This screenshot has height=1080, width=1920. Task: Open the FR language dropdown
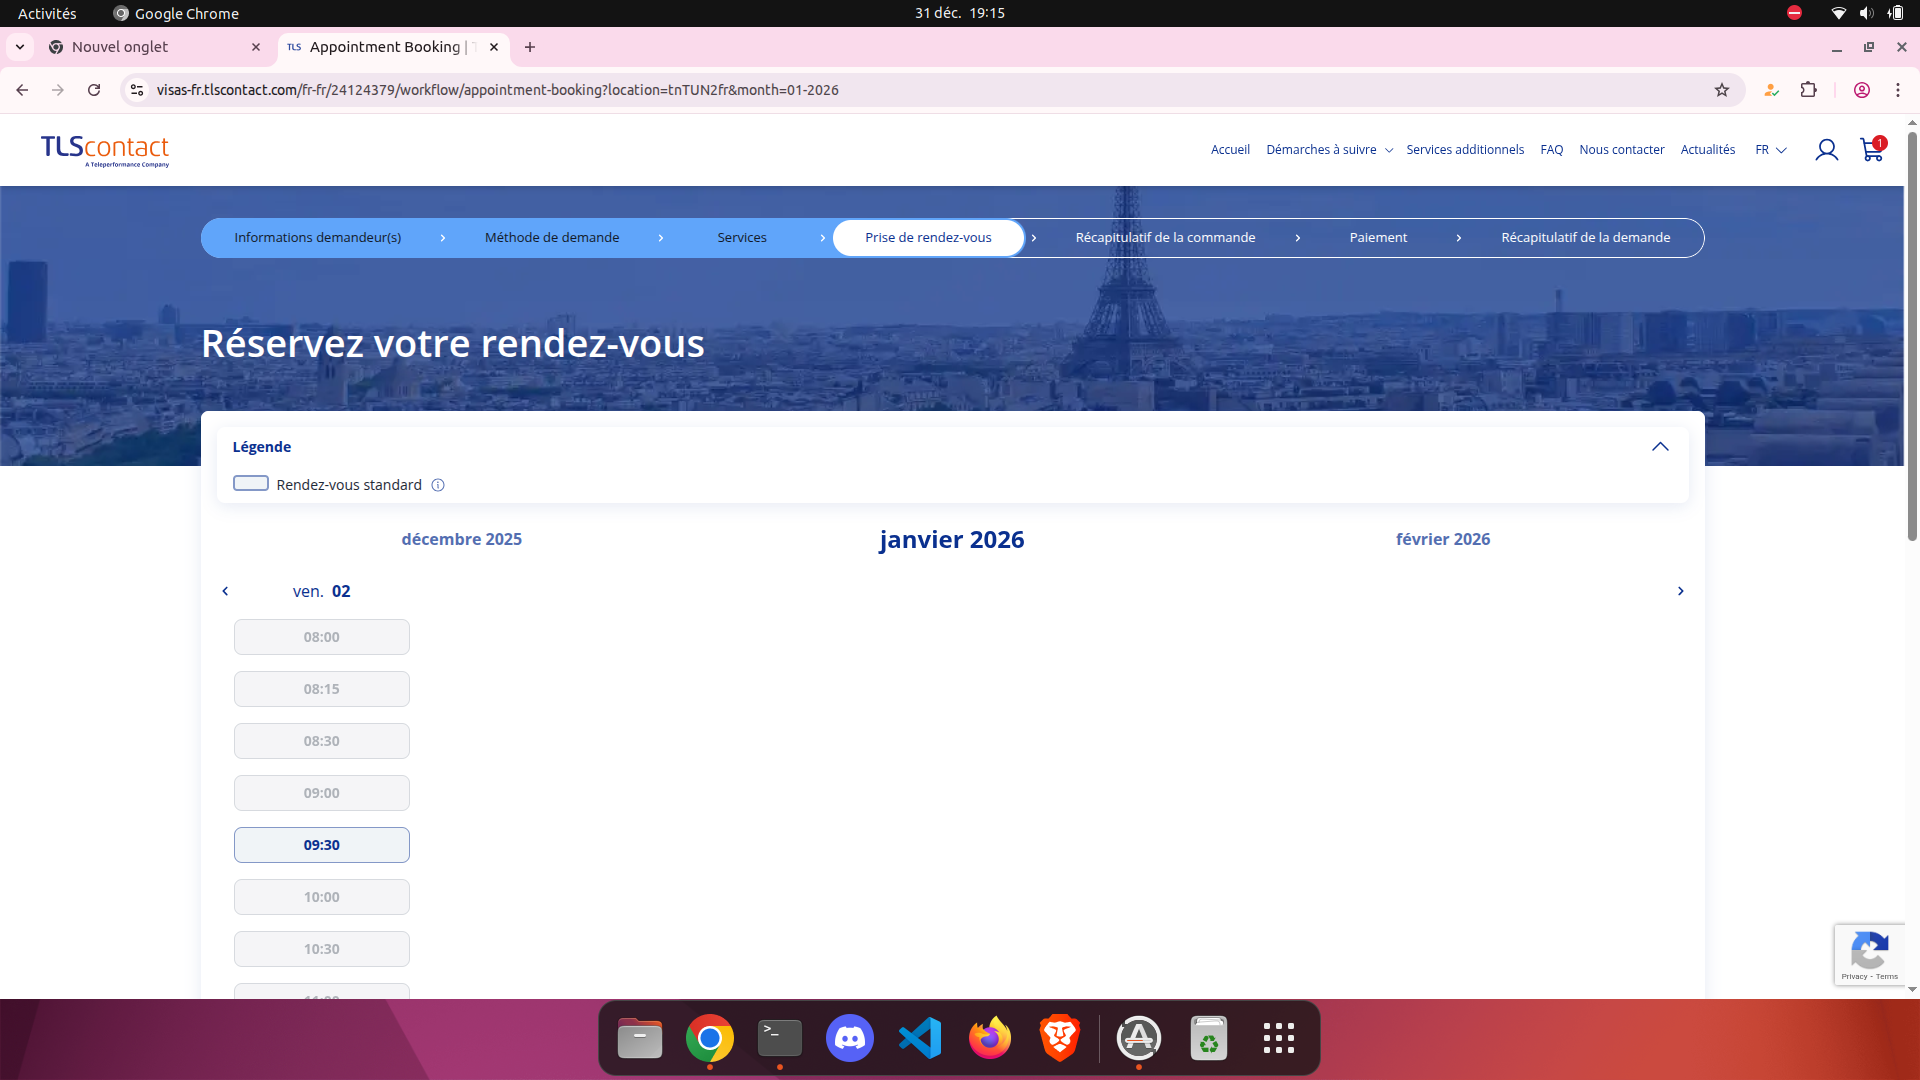point(1771,150)
